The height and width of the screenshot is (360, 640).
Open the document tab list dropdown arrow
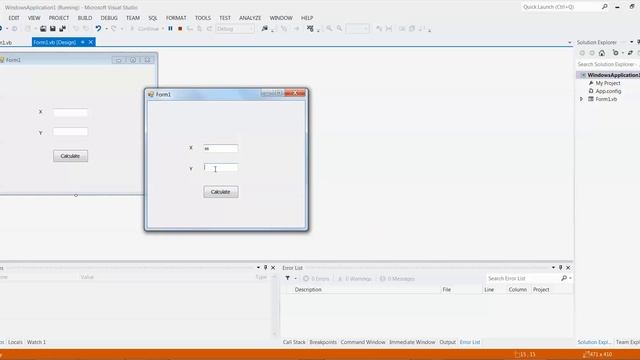569,42
